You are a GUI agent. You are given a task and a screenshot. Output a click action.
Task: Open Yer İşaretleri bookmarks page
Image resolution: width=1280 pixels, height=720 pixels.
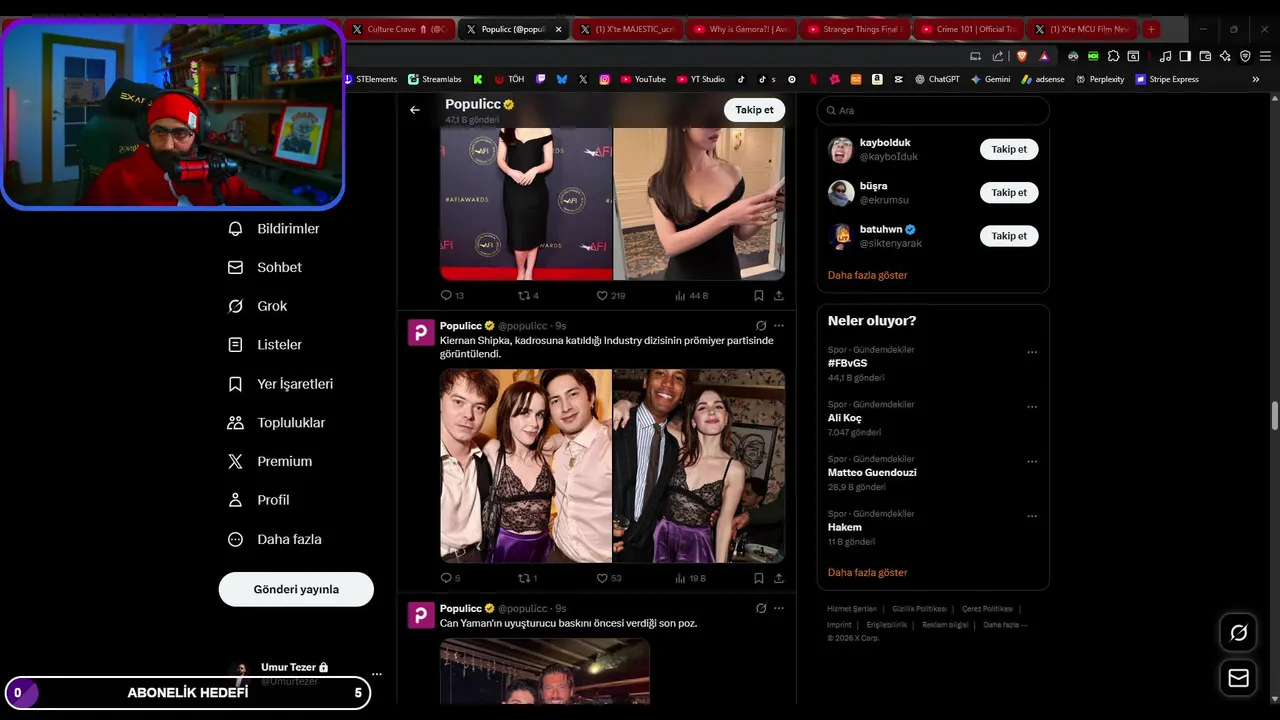pos(280,384)
